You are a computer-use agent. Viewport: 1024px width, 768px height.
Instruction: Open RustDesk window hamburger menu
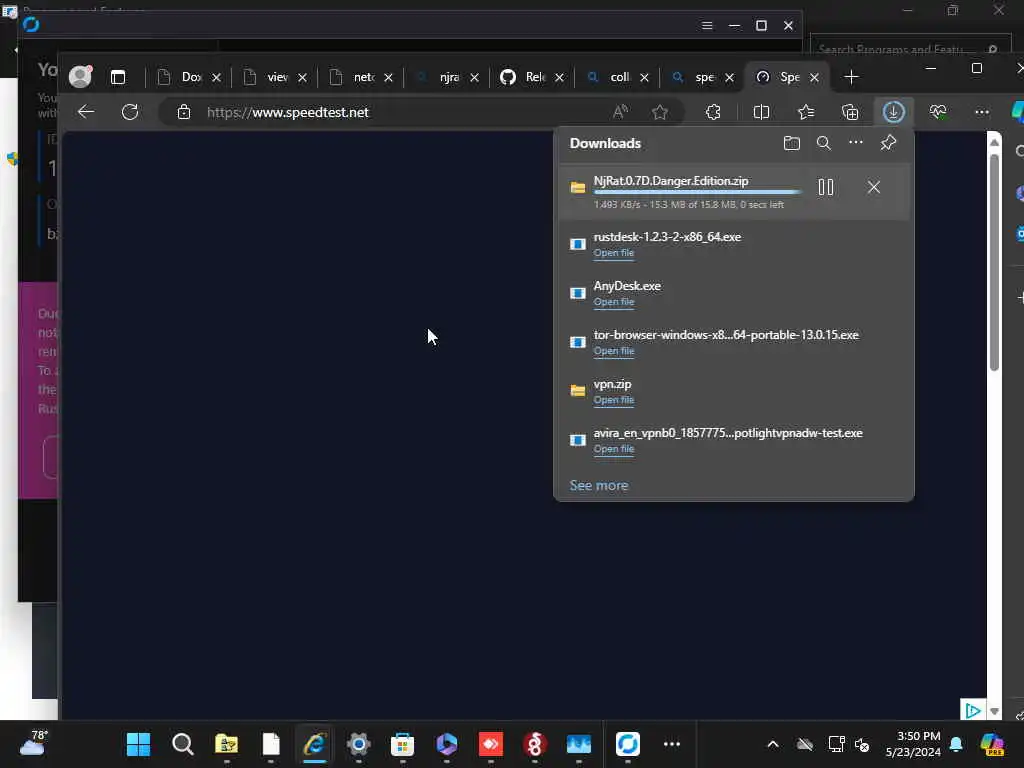tap(707, 25)
